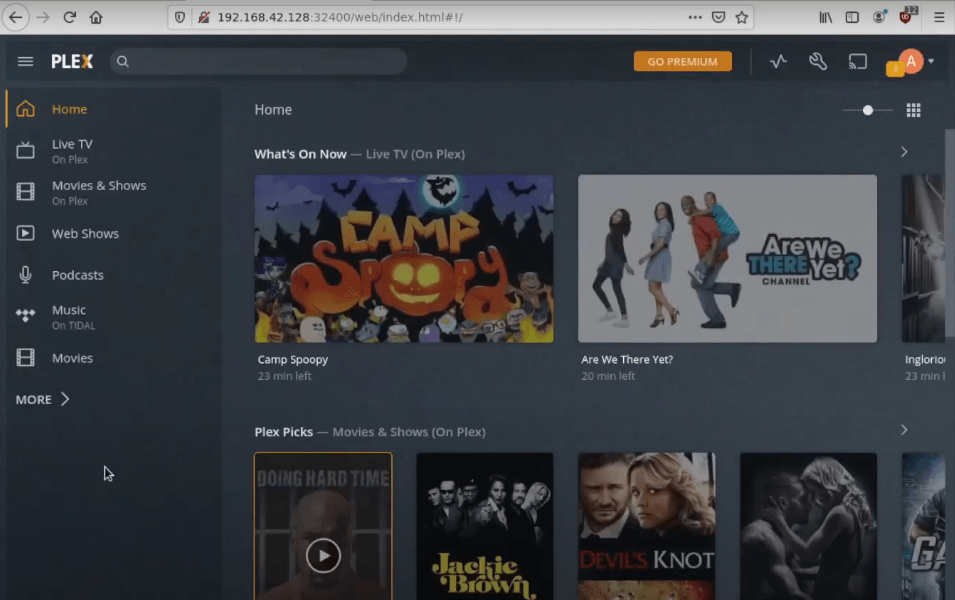
Task: Open the Cast player icon
Action: pyautogui.click(x=858, y=62)
